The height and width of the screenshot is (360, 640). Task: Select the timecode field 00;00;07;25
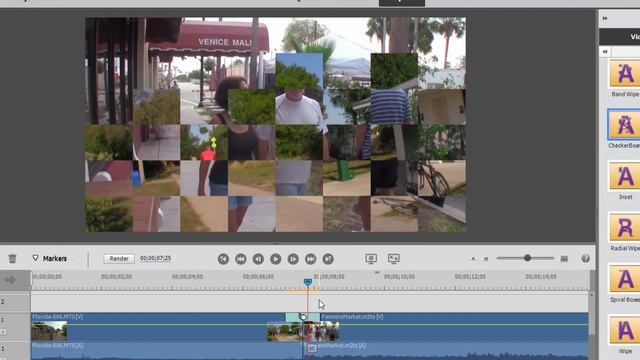coord(156,258)
